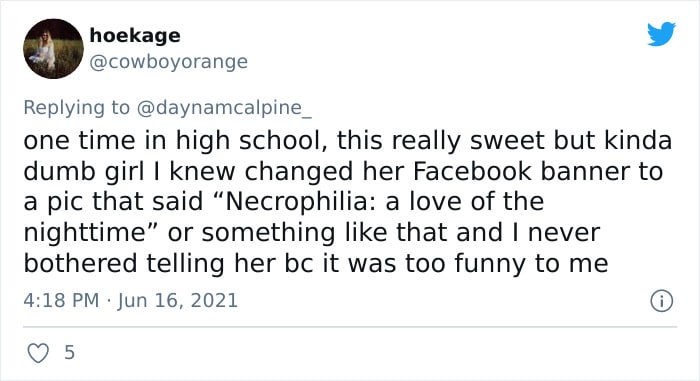The width and height of the screenshot is (700, 381).
Task: Like the tweet using the heart icon
Action: (x=38, y=353)
